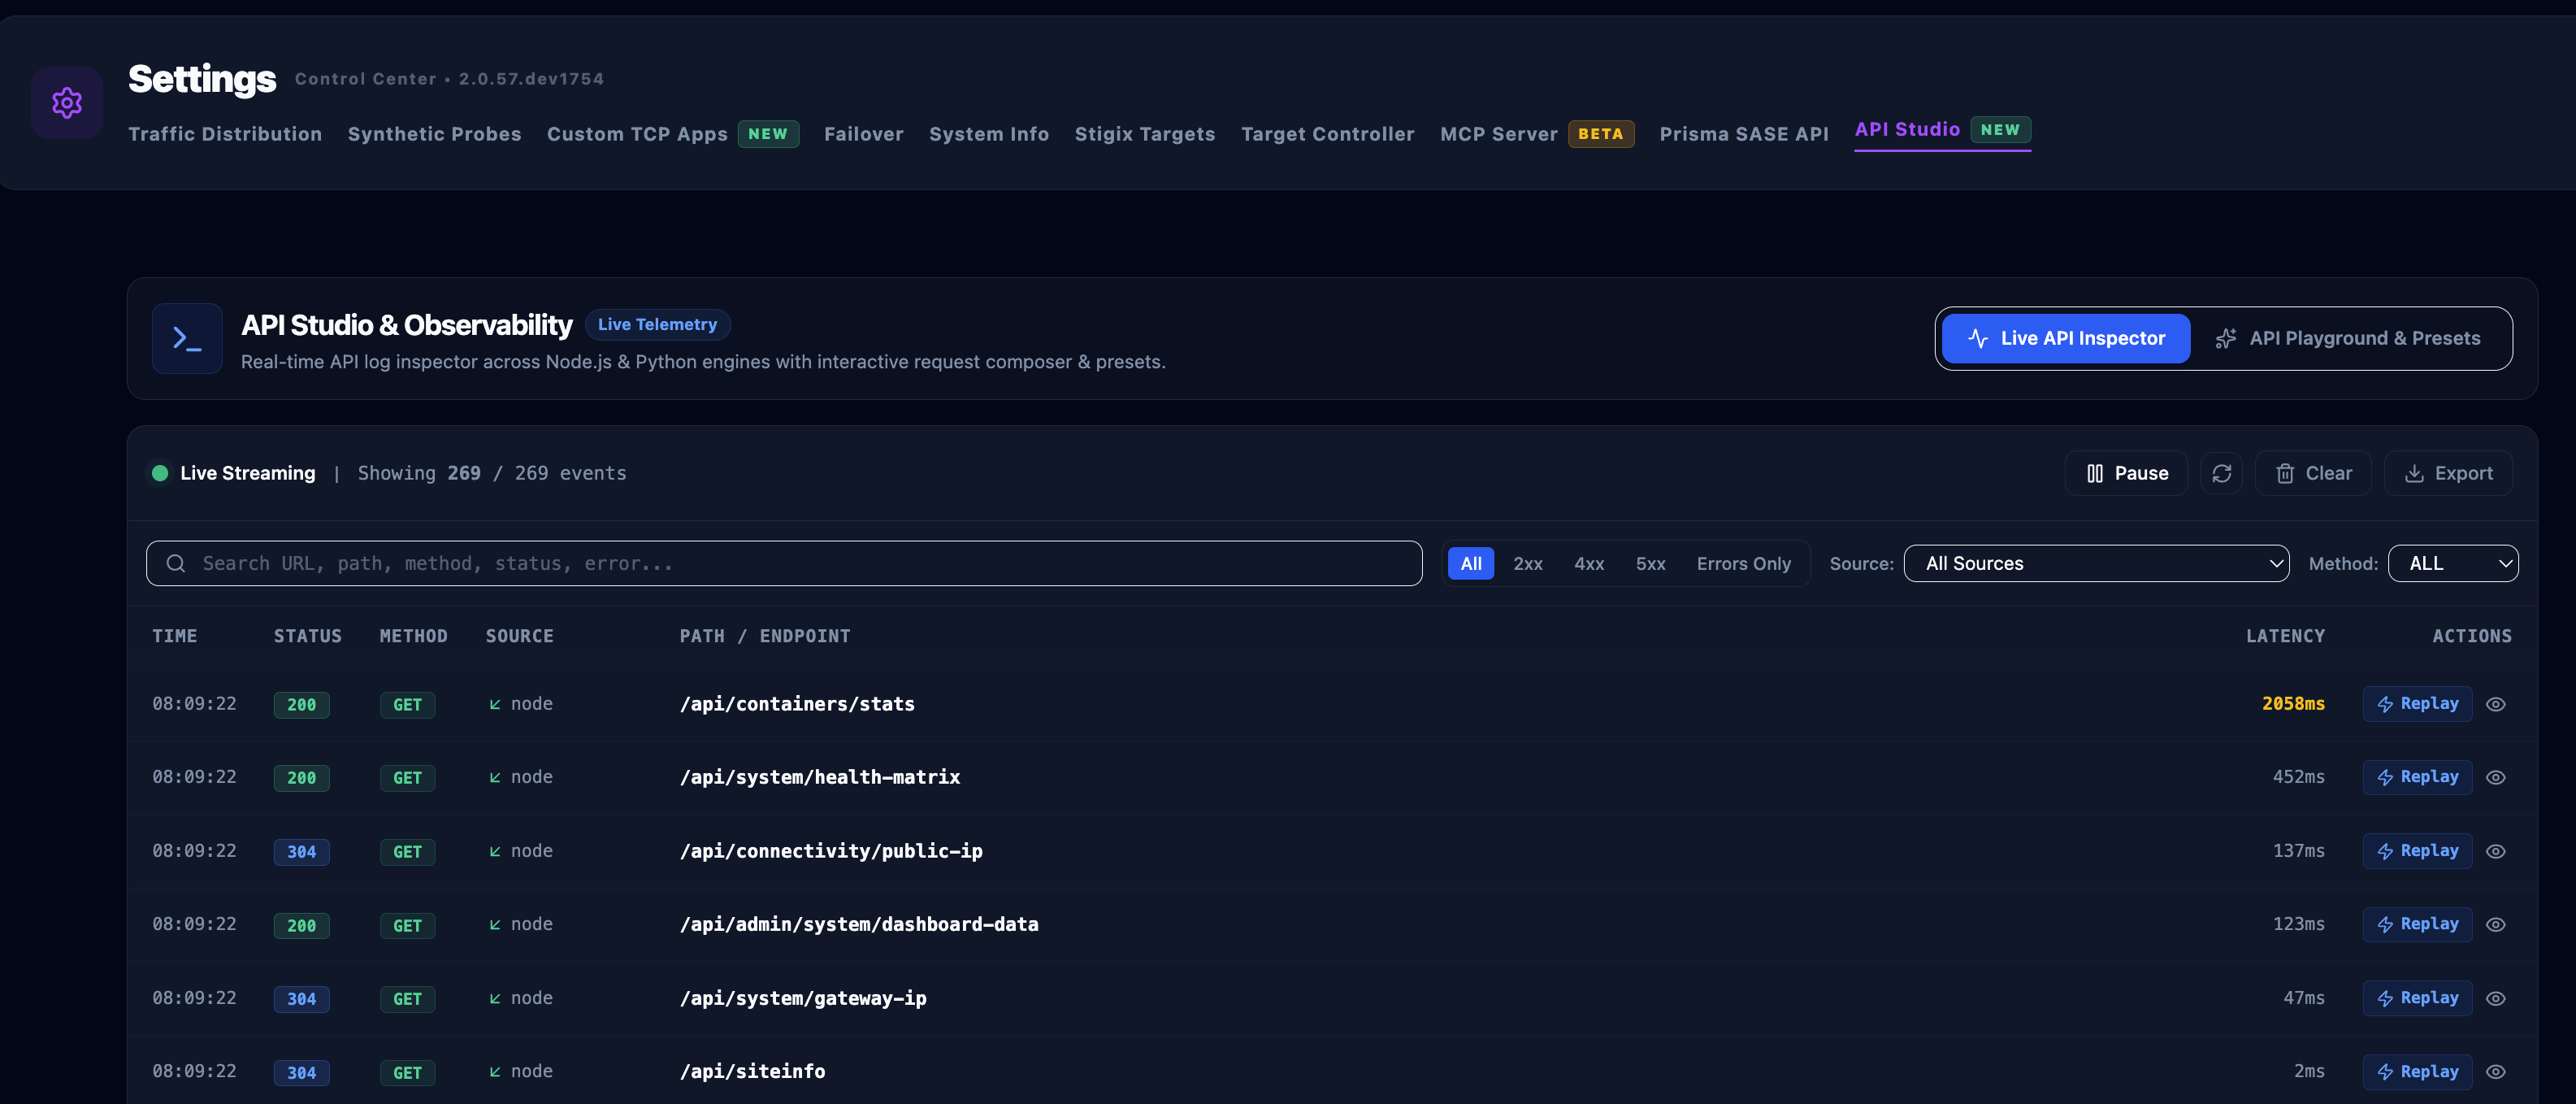Click the magnifier icon in the search box
Screen dimensions: 2576x1104
click(176, 563)
